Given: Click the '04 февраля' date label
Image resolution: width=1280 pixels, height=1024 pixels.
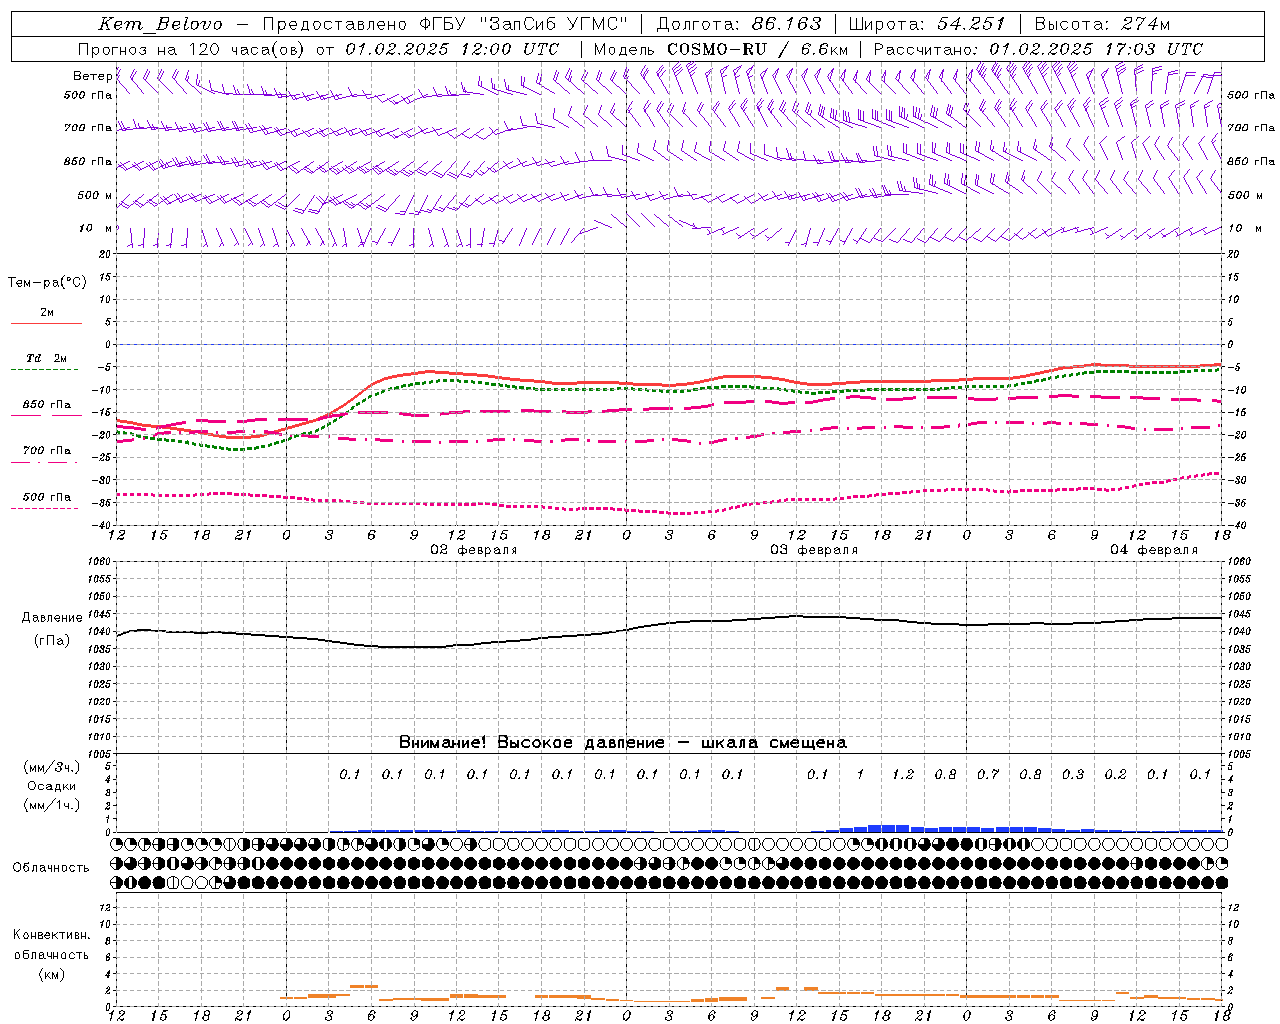Looking at the screenshot, I should pos(1154,550).
